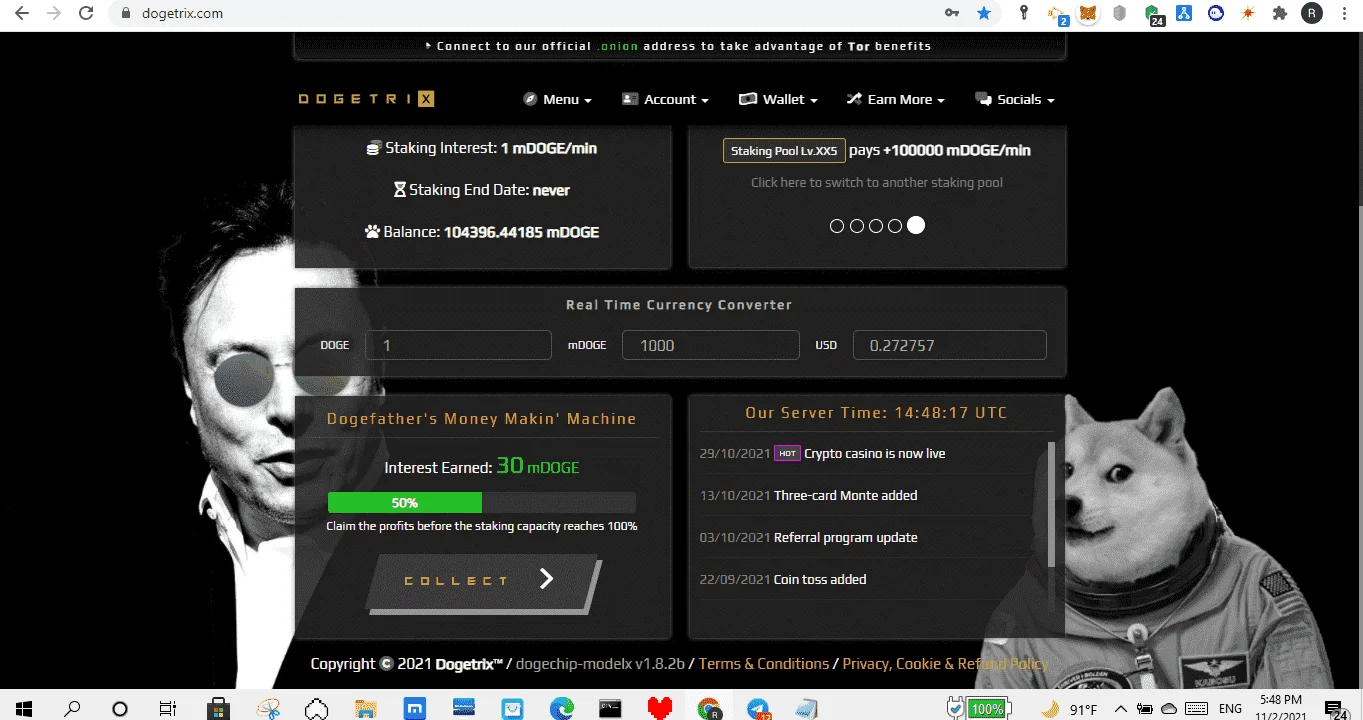Open the Chrome profile avatar R

coord(1311,13)
